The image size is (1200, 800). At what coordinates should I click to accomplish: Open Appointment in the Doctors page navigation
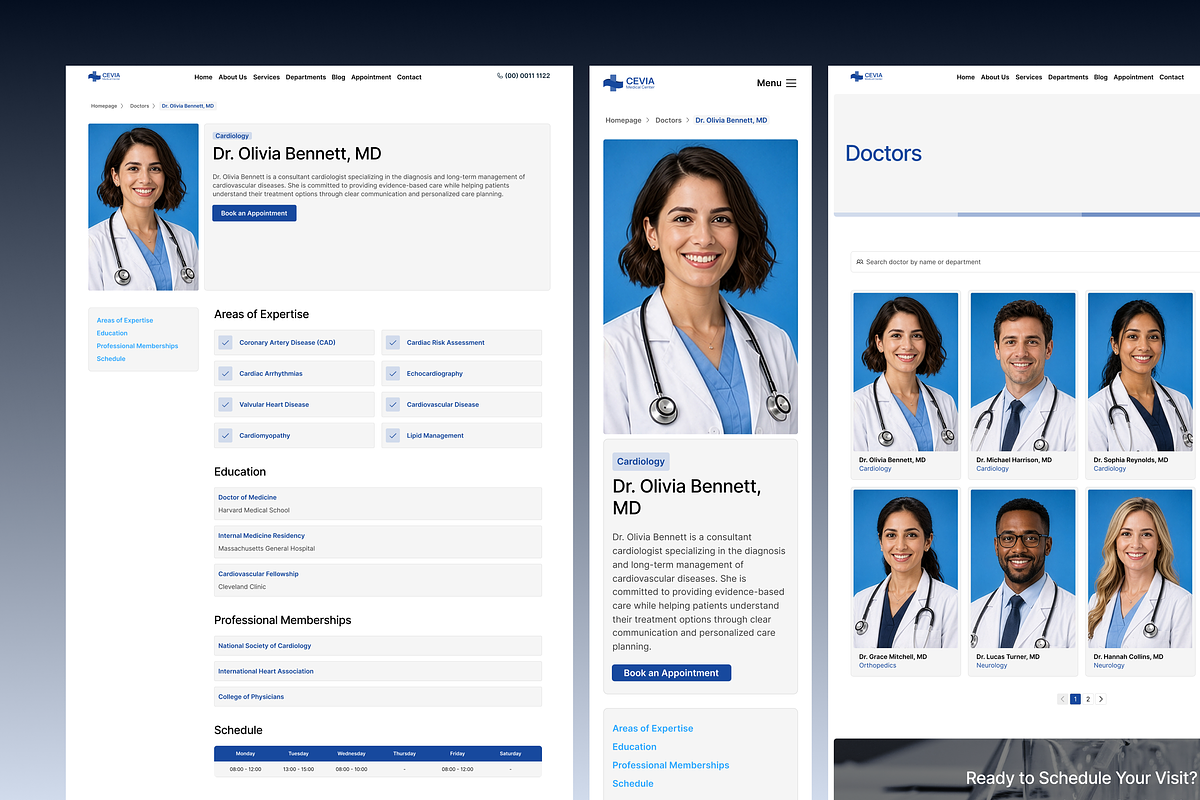click(1134, 77)
